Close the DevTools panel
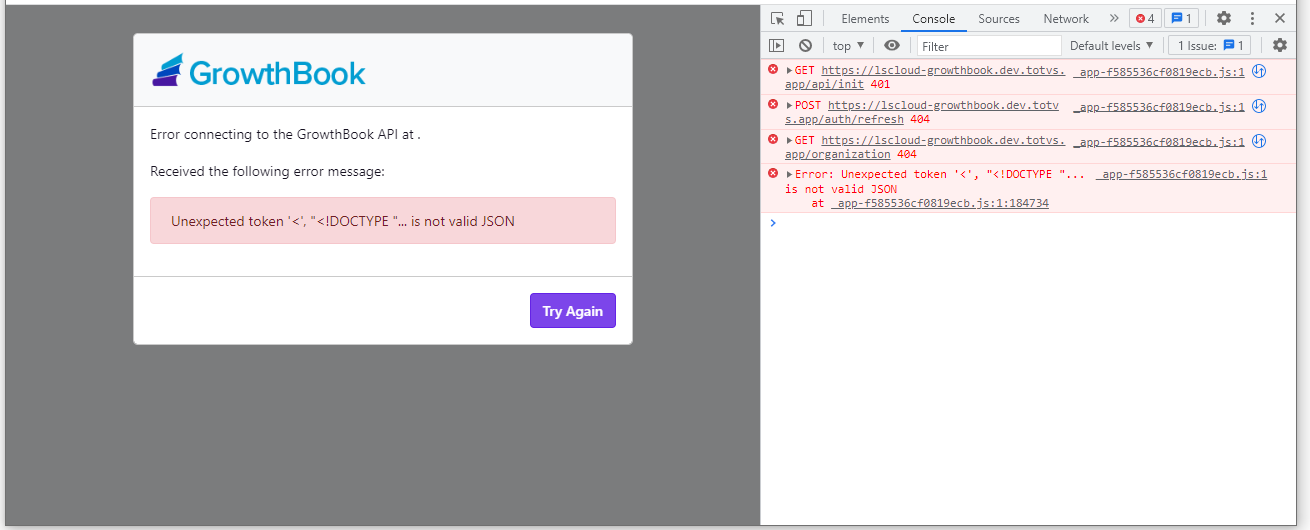 click(1279, 18)
